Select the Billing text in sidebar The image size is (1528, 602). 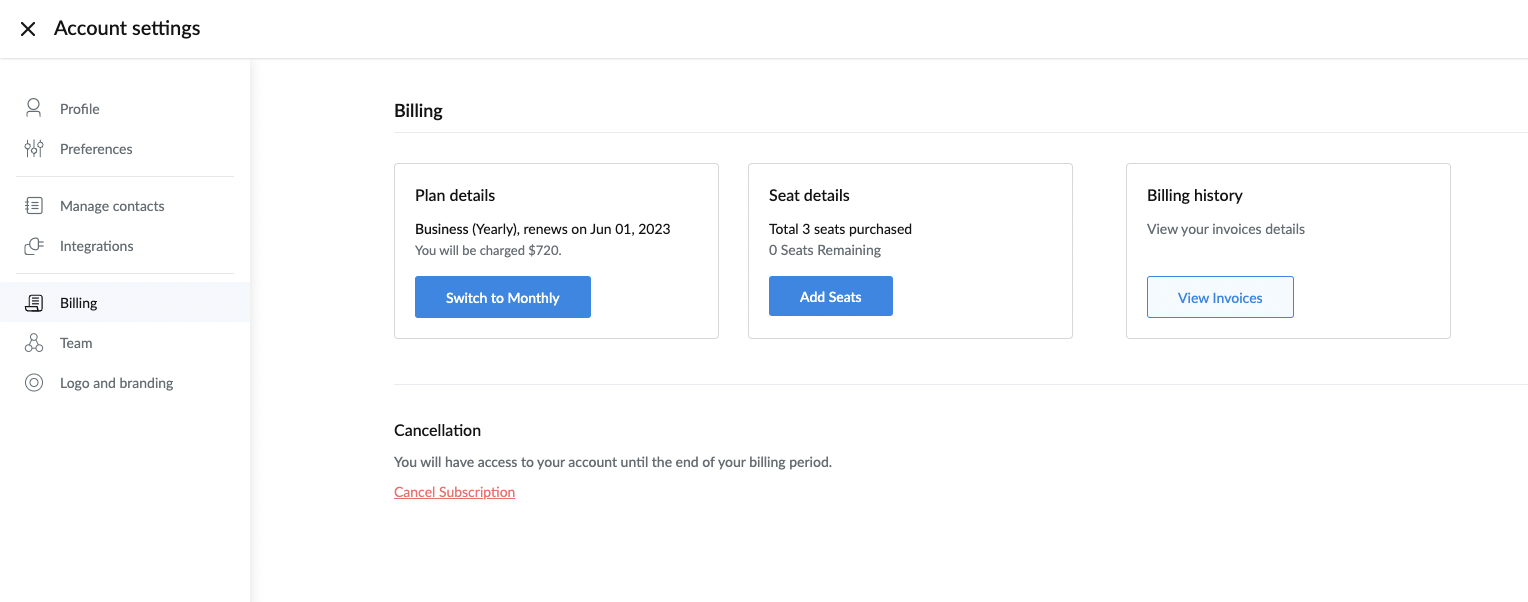79,303
